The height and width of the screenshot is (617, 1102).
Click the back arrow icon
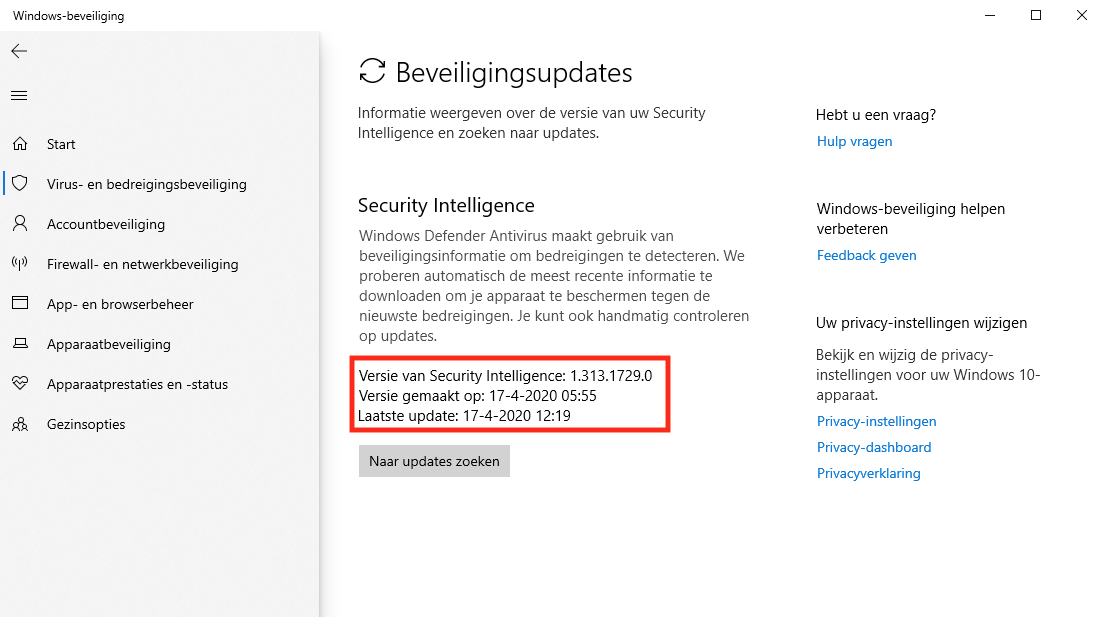pos(19,51)
